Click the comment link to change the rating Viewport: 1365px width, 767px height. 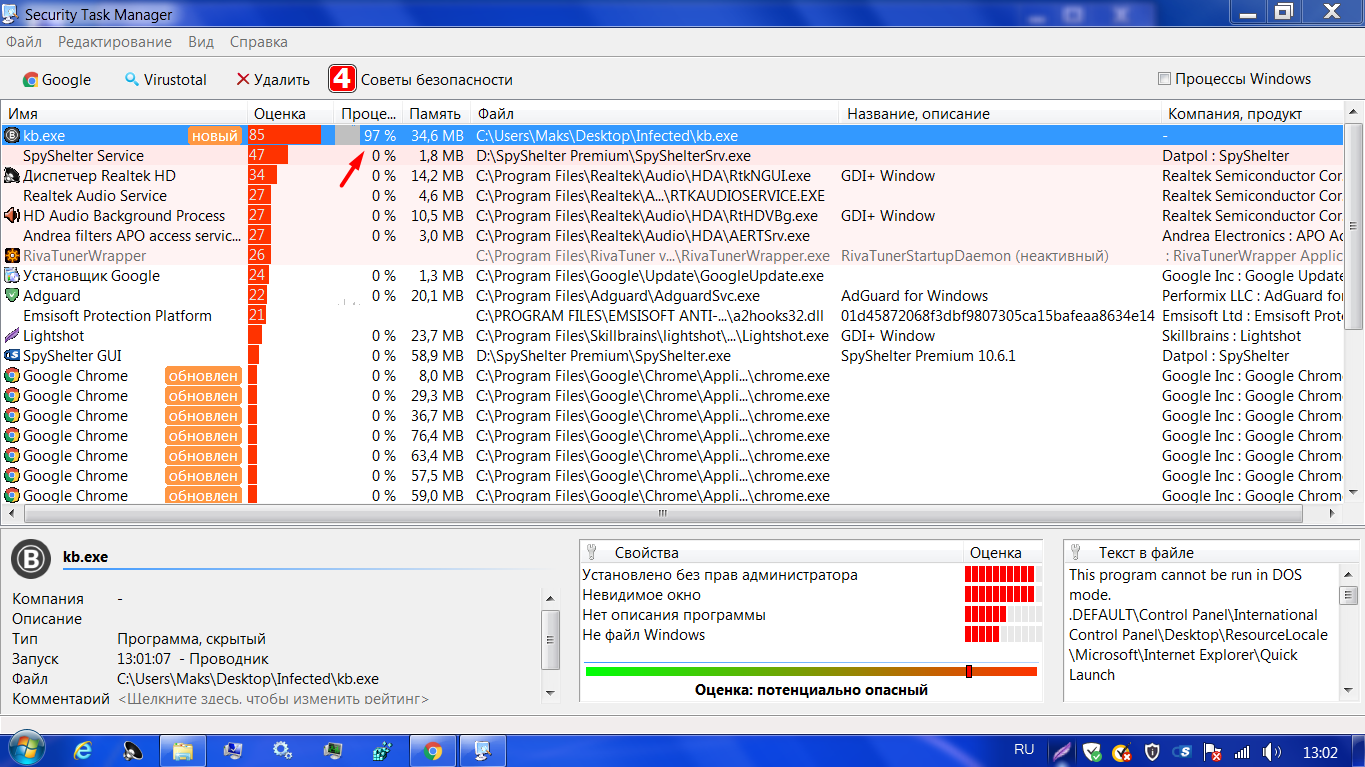(273, 699)
